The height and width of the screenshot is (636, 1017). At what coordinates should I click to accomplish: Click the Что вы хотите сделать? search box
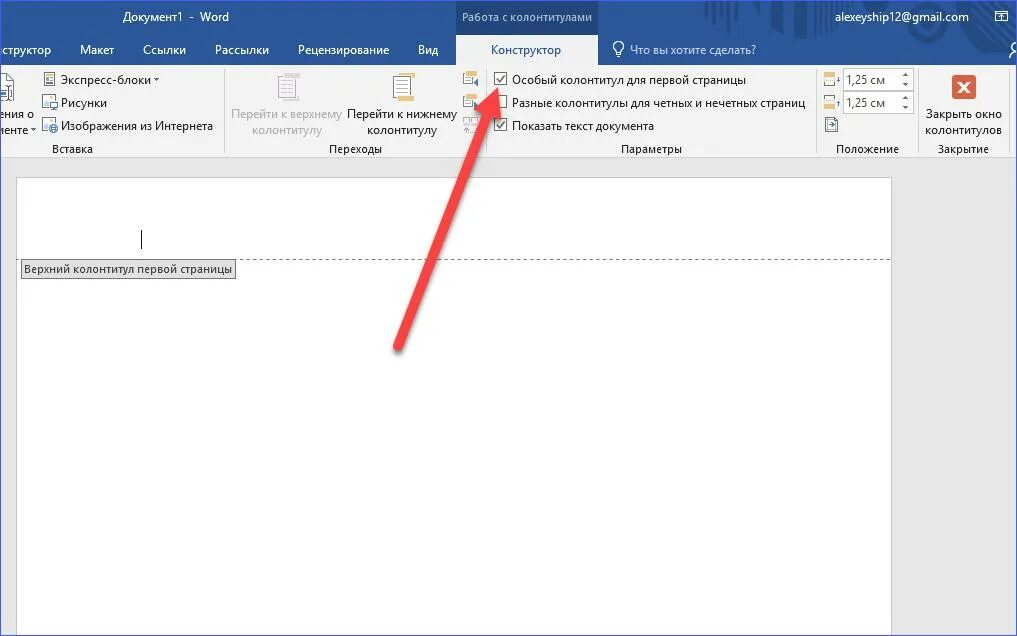693,50
